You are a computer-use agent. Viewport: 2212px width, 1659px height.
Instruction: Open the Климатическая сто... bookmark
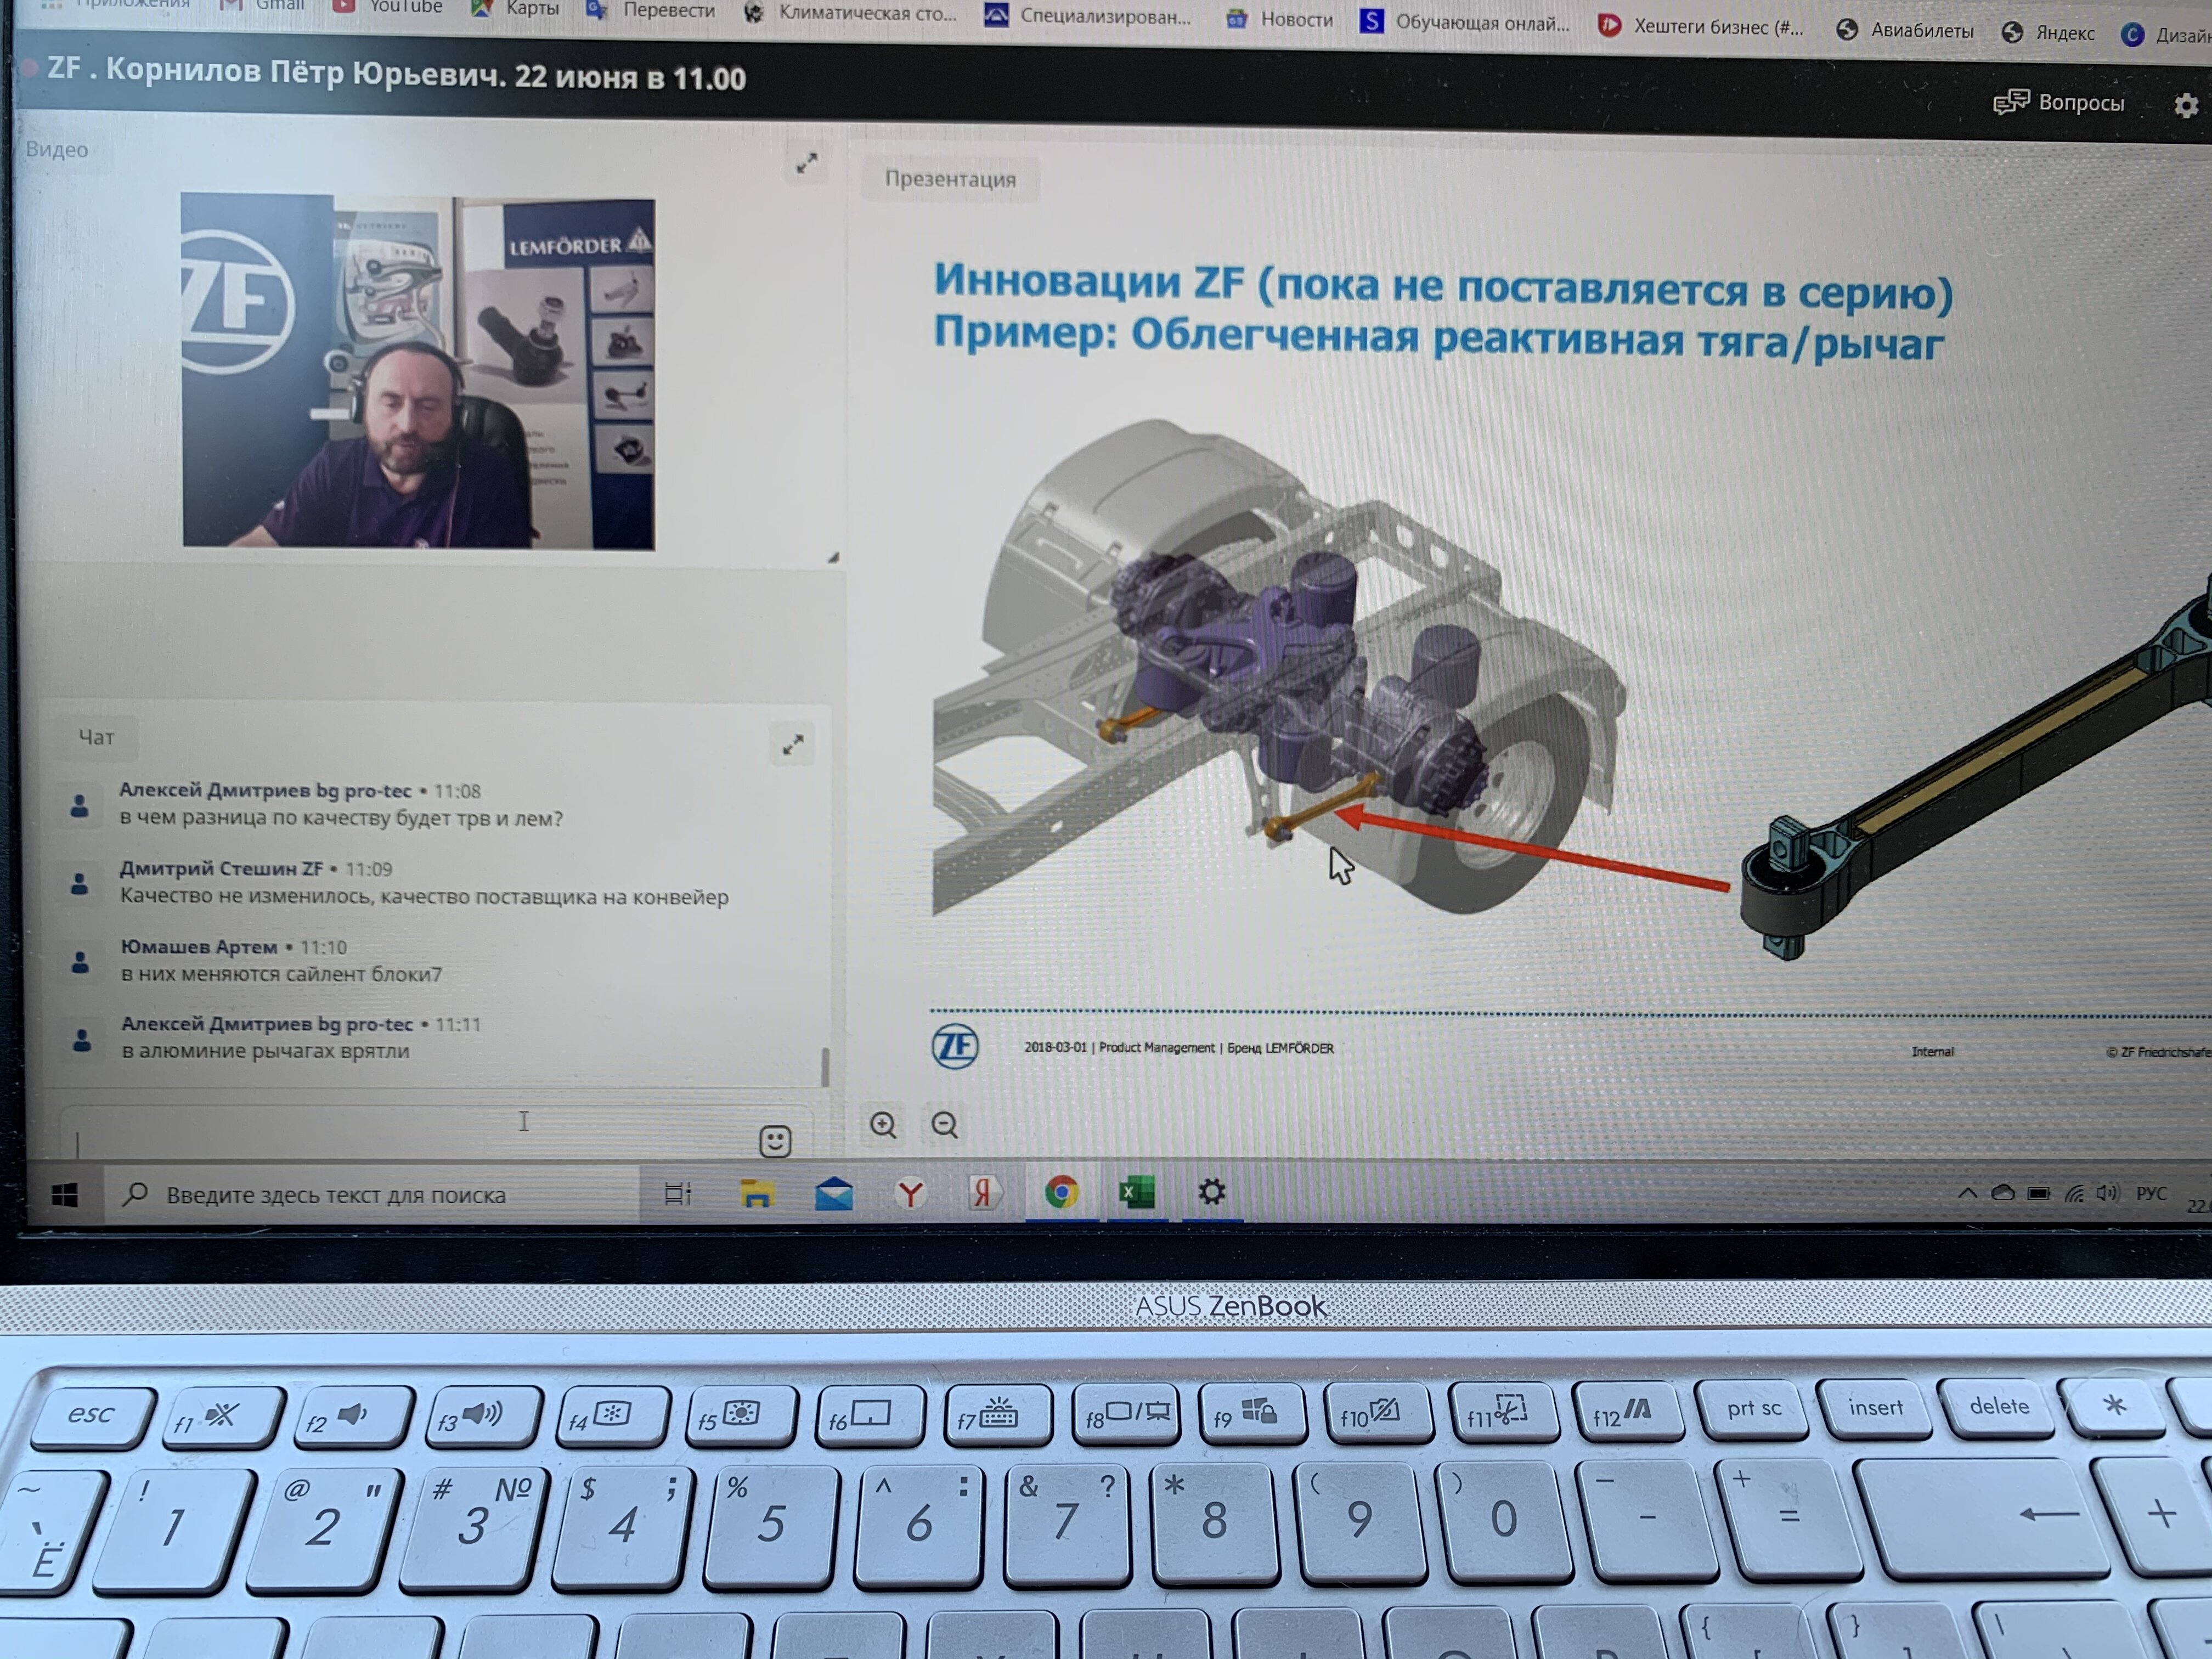[x=849, y=14]
